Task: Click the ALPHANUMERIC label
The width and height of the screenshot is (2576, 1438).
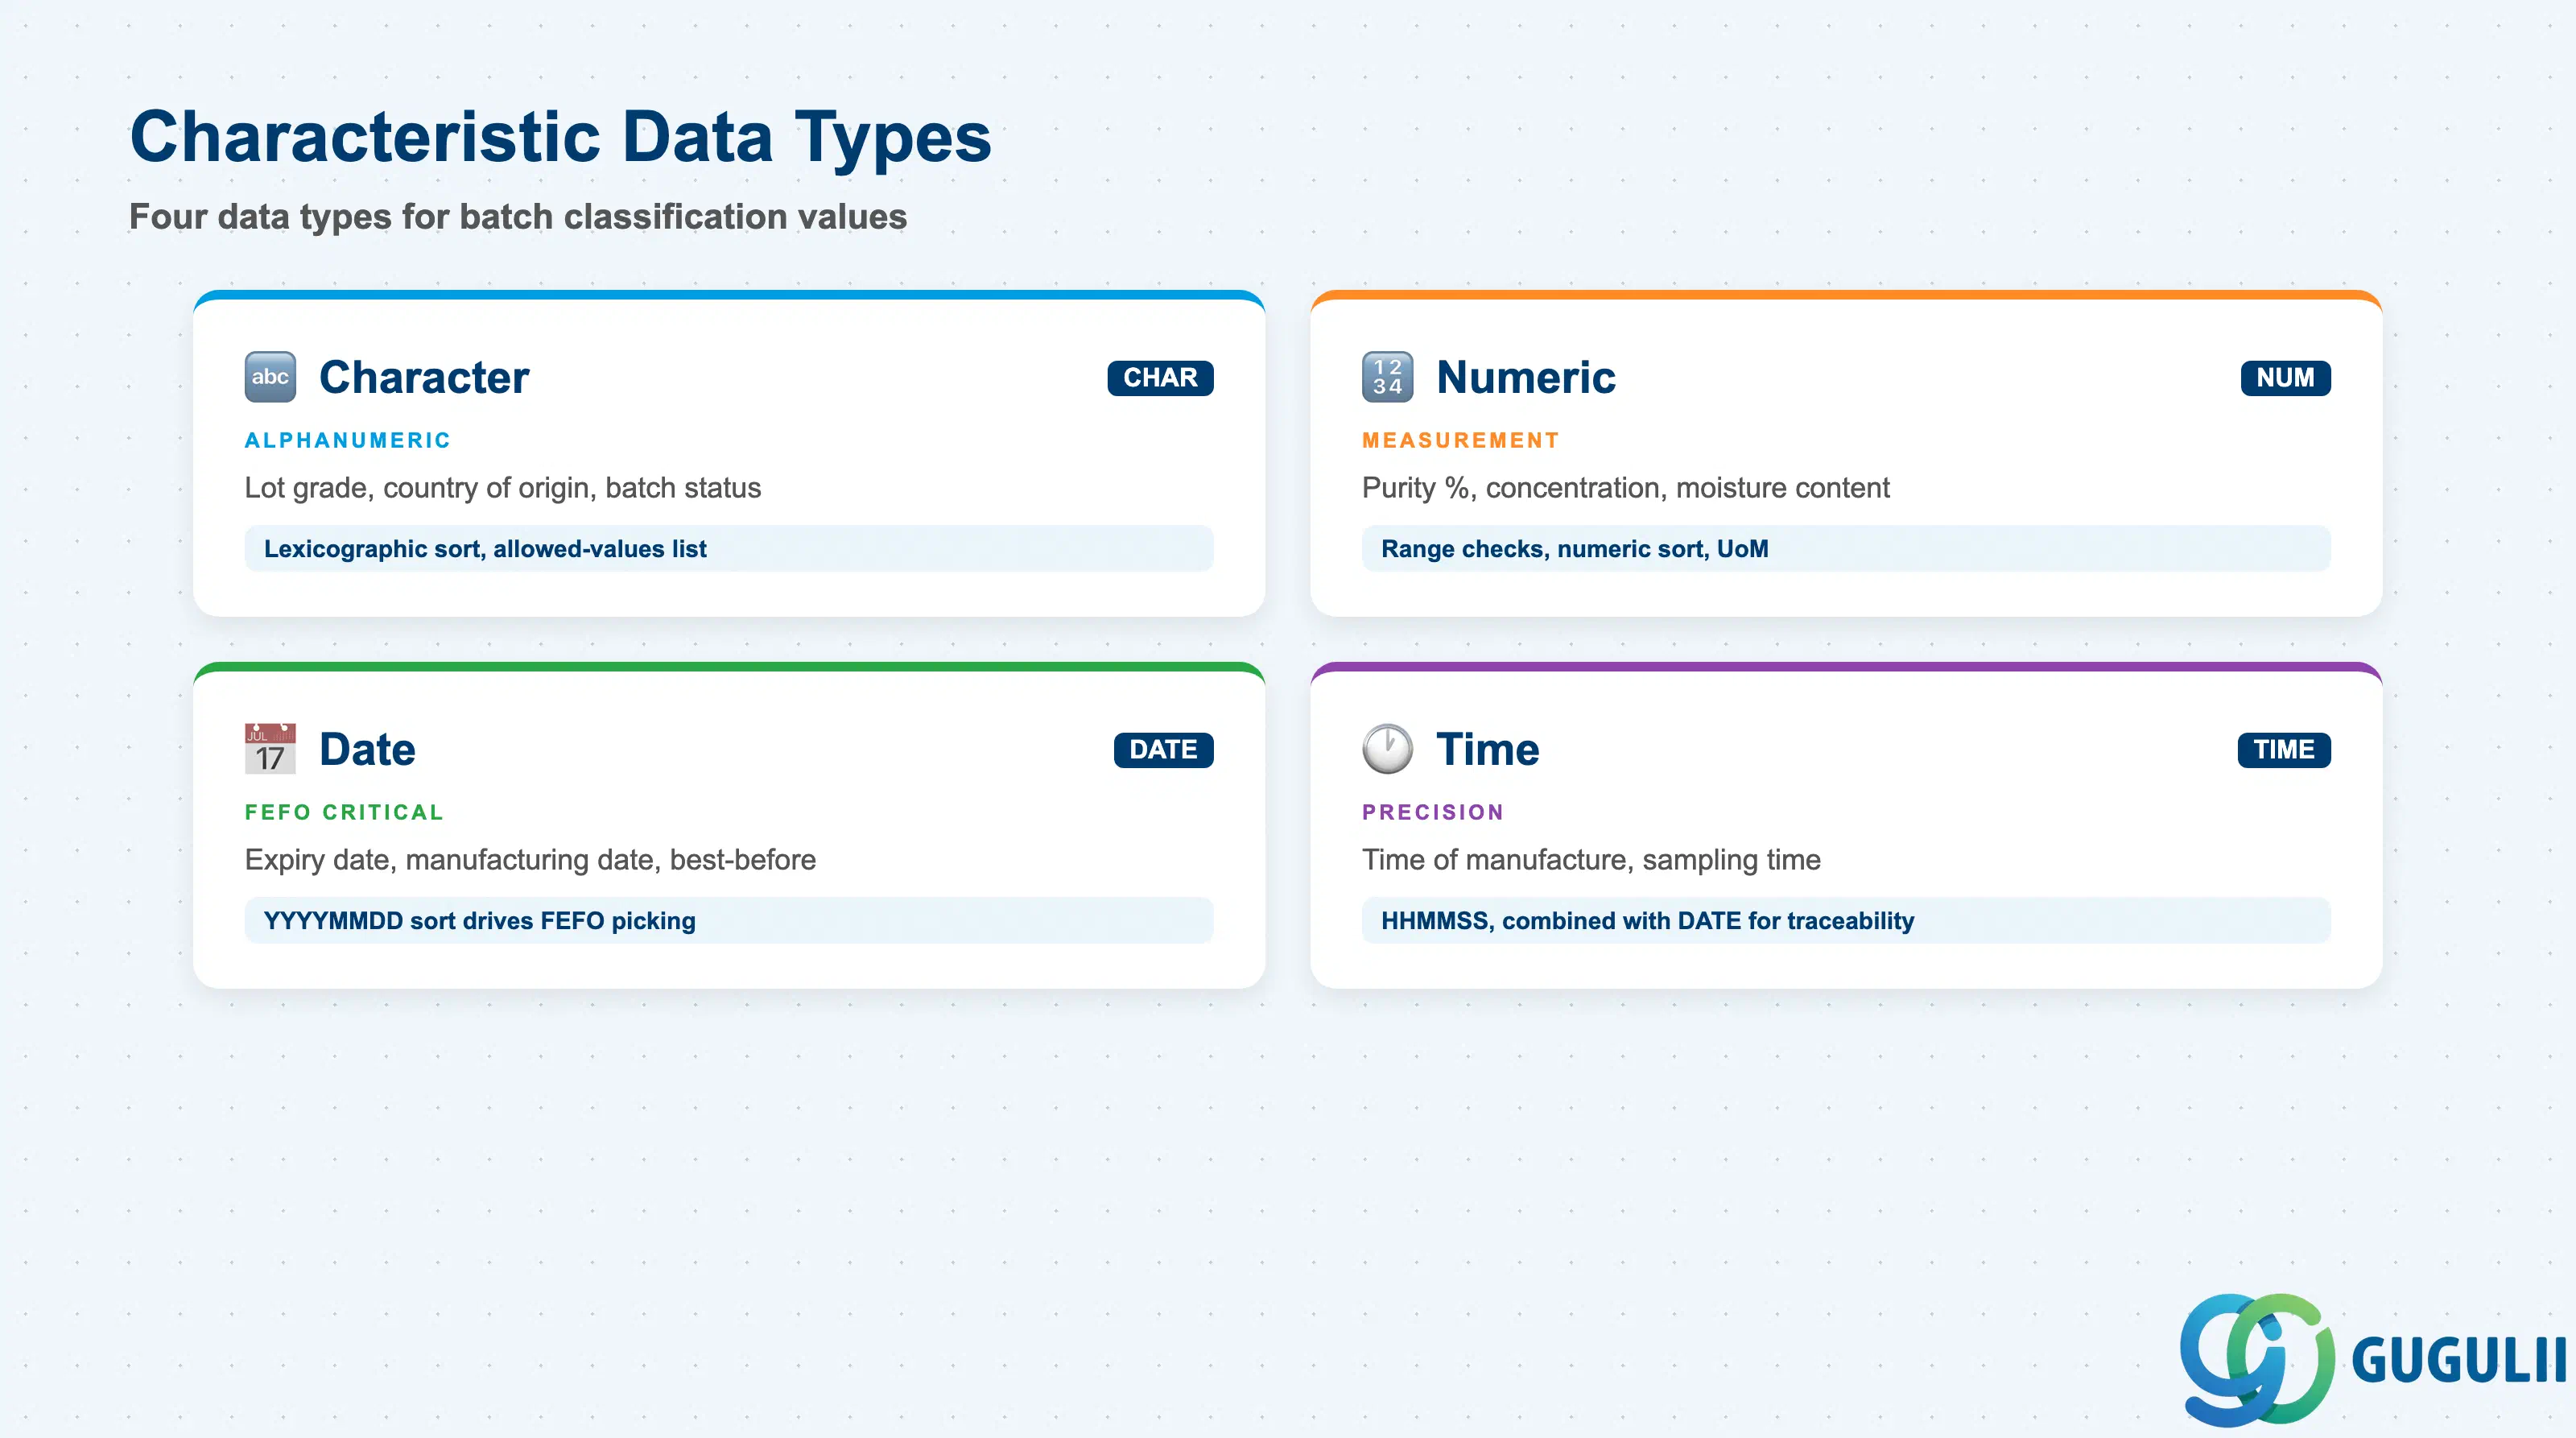Action: [x=348, y=440]
